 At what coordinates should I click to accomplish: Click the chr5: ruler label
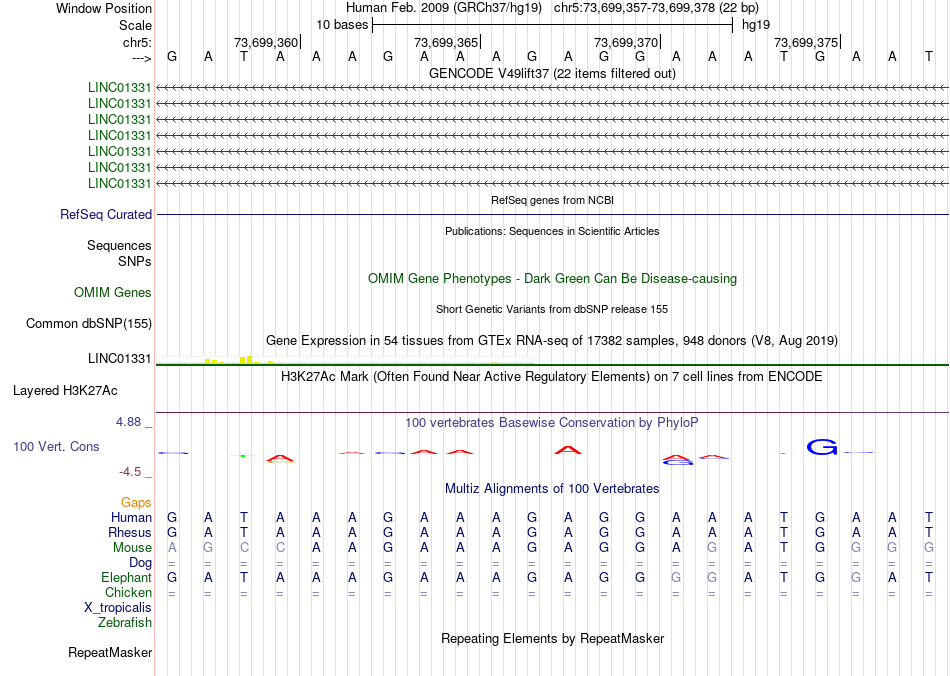click(x=137, y=42)
